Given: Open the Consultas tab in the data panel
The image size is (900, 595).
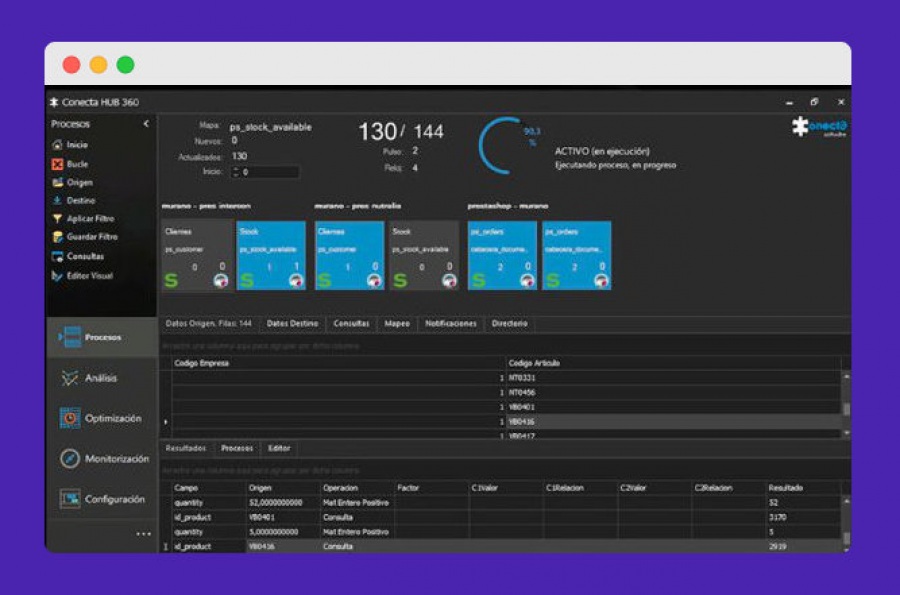Looking at the screenshot, I should tap(351, 324).
